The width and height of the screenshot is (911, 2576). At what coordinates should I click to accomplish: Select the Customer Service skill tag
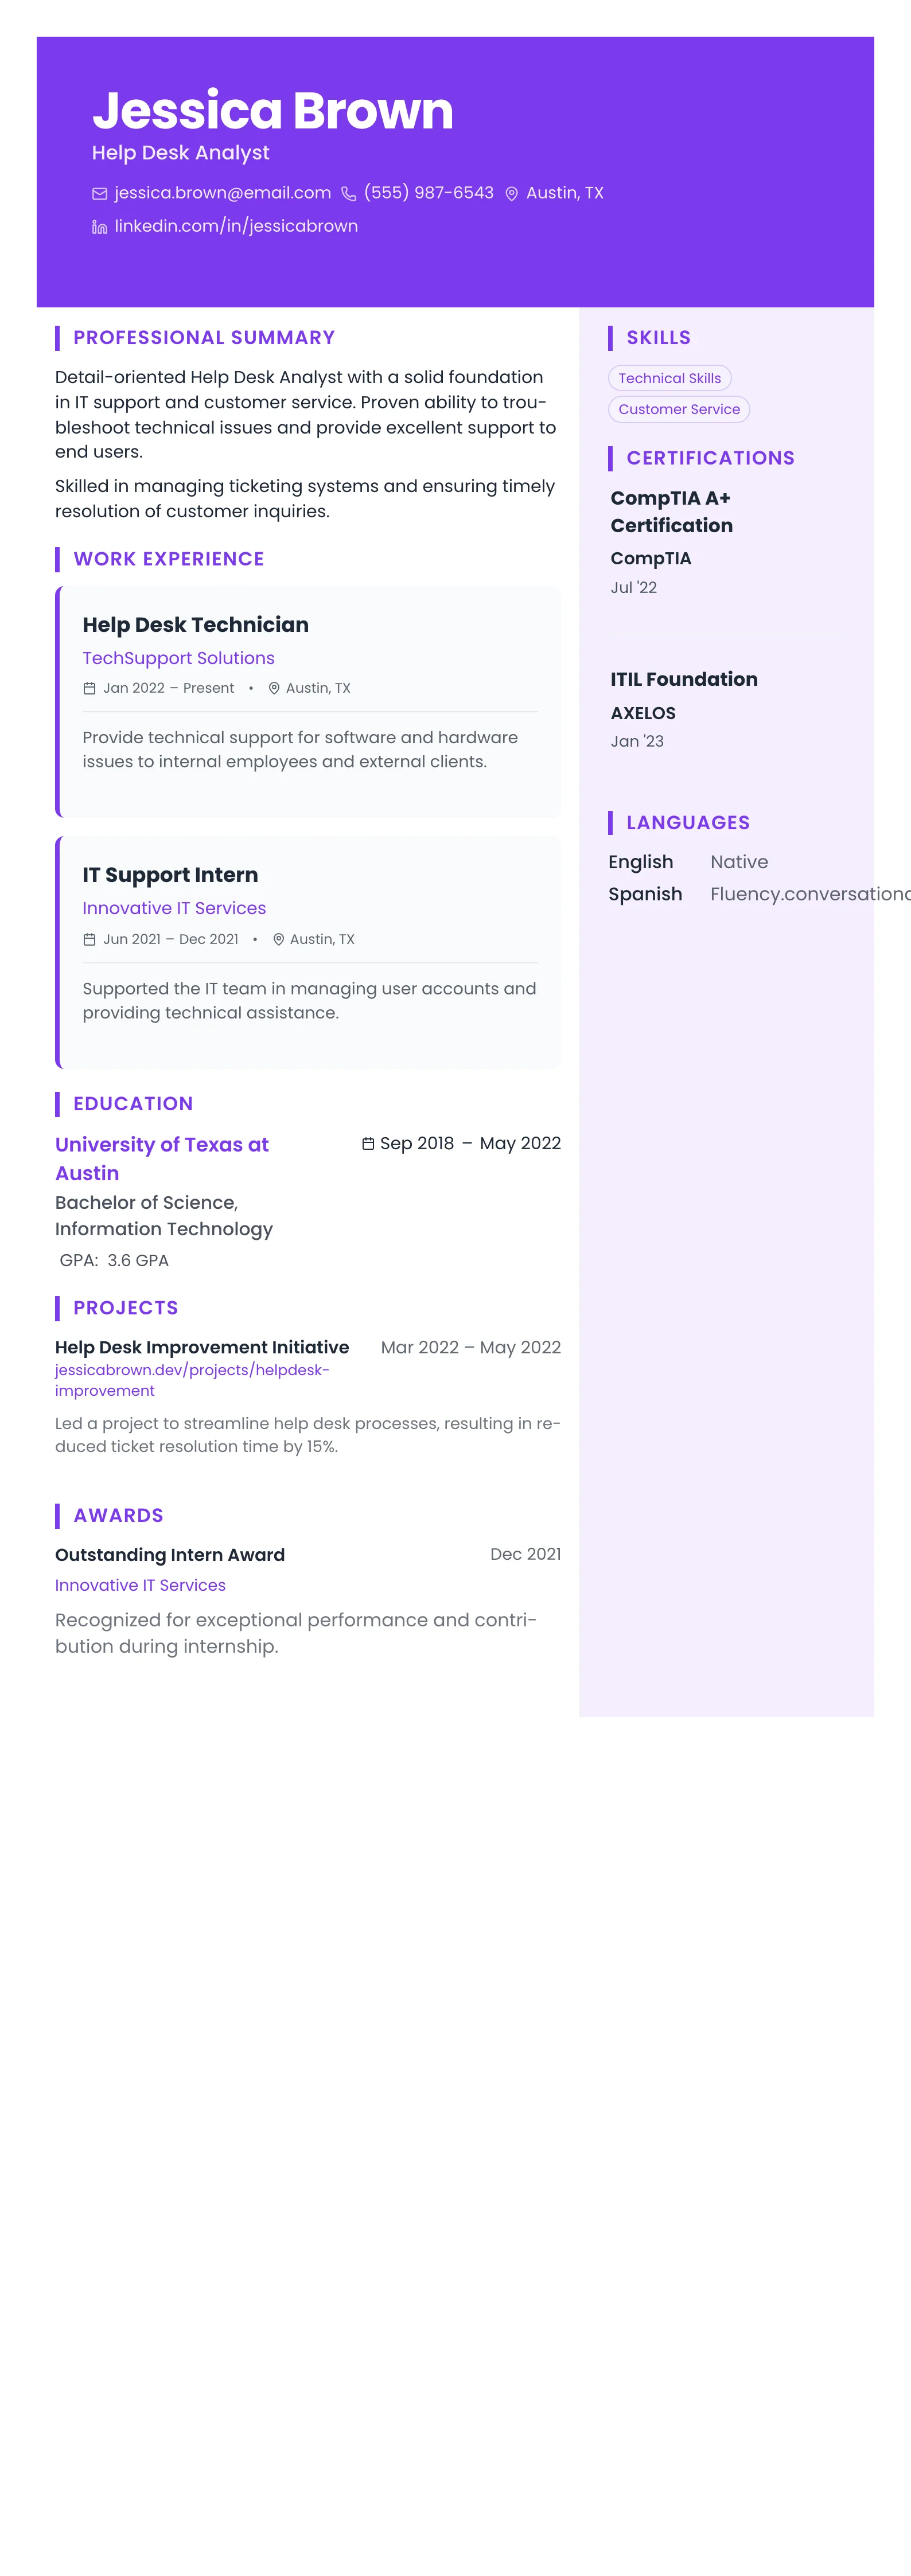tap(678, 409)
